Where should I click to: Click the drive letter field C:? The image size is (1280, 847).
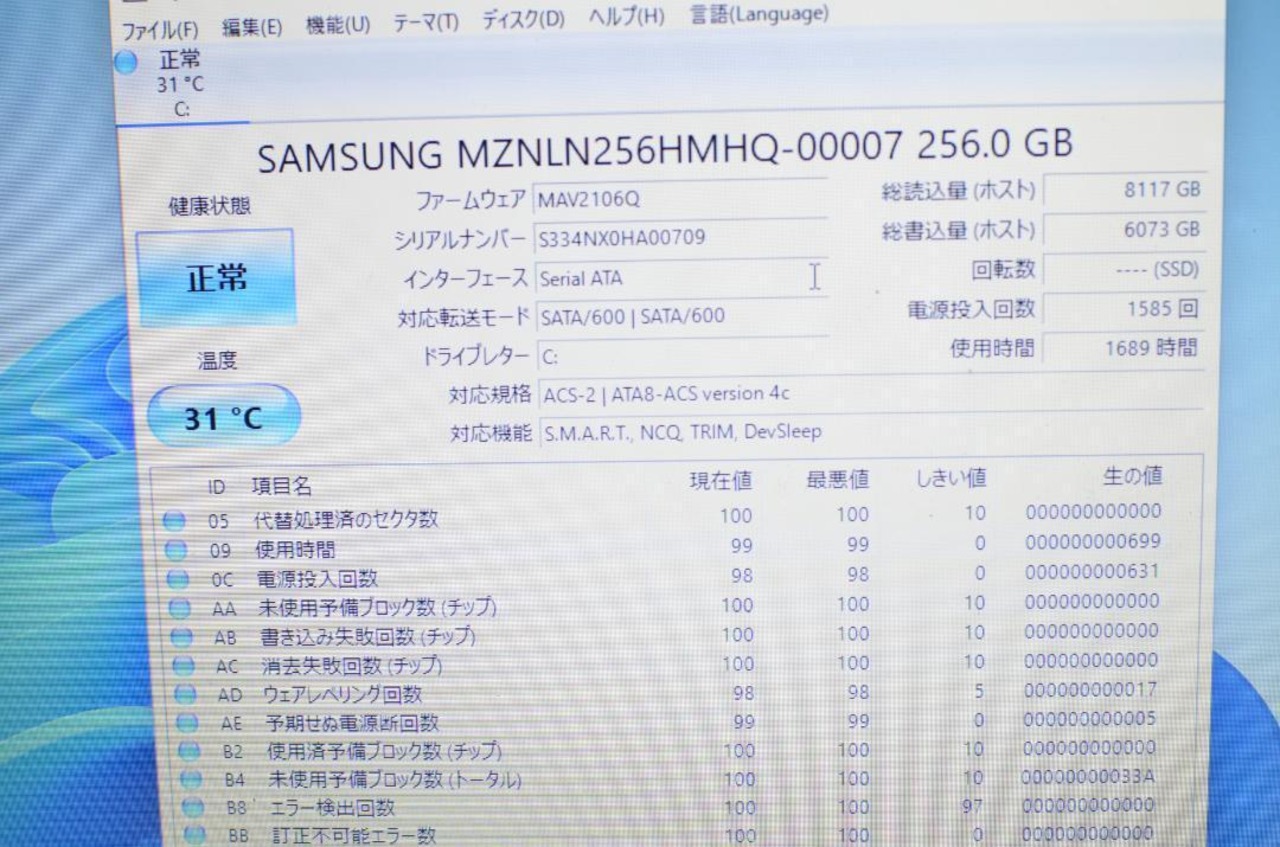point(682,356)
